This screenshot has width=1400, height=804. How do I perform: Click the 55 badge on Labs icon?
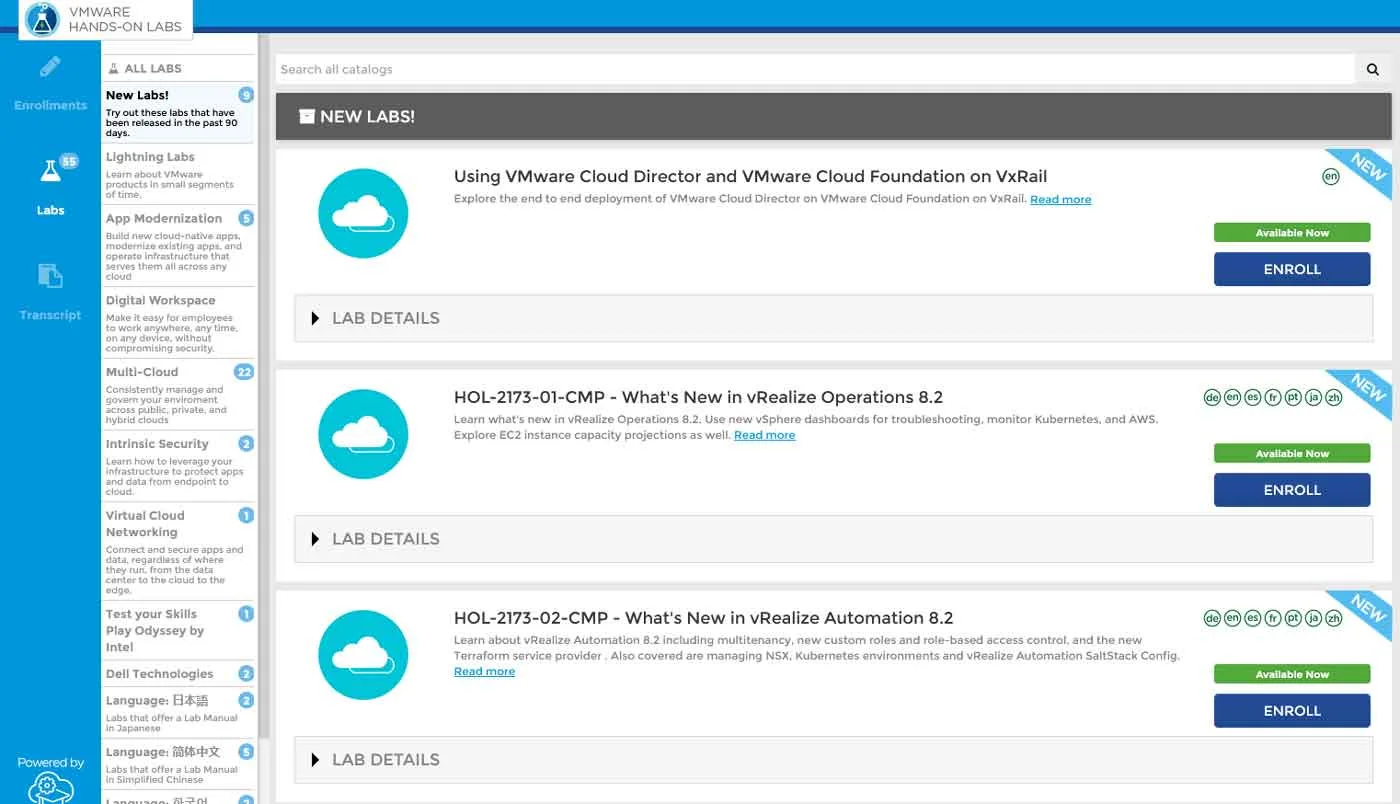[x=69, y=161]
